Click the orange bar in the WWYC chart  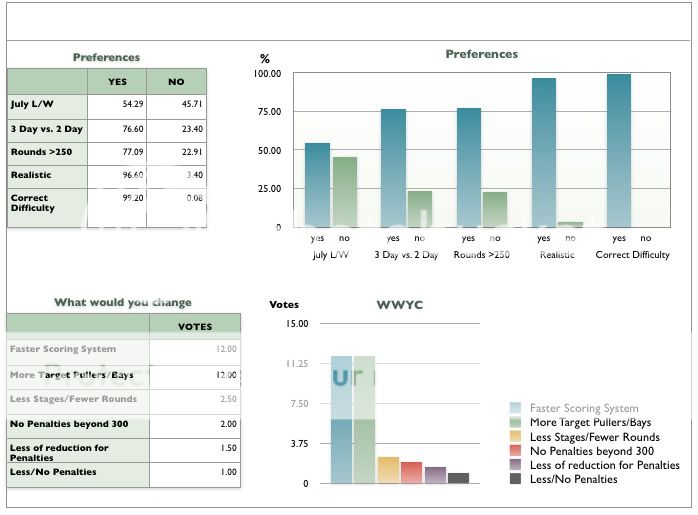388,470
